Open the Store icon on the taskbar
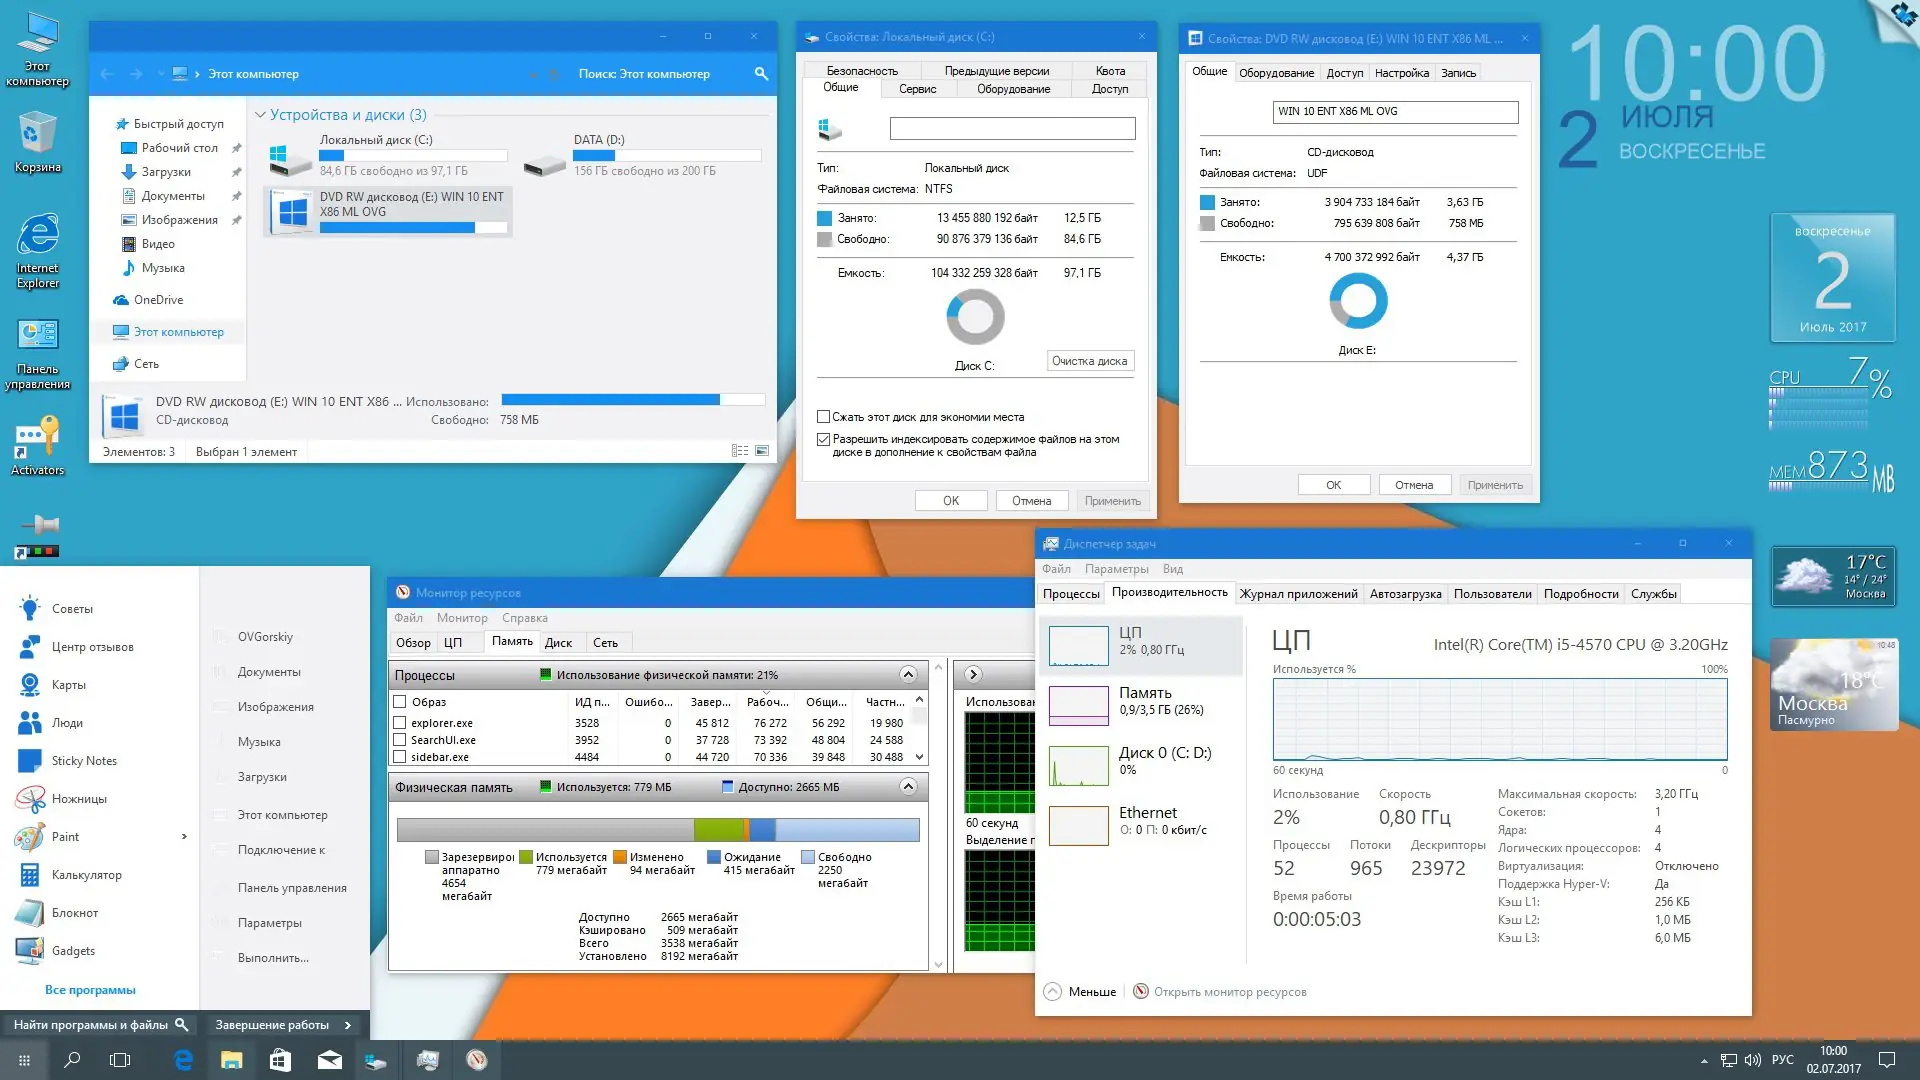This screenshot has width=1920, height=1080. 280,1060
